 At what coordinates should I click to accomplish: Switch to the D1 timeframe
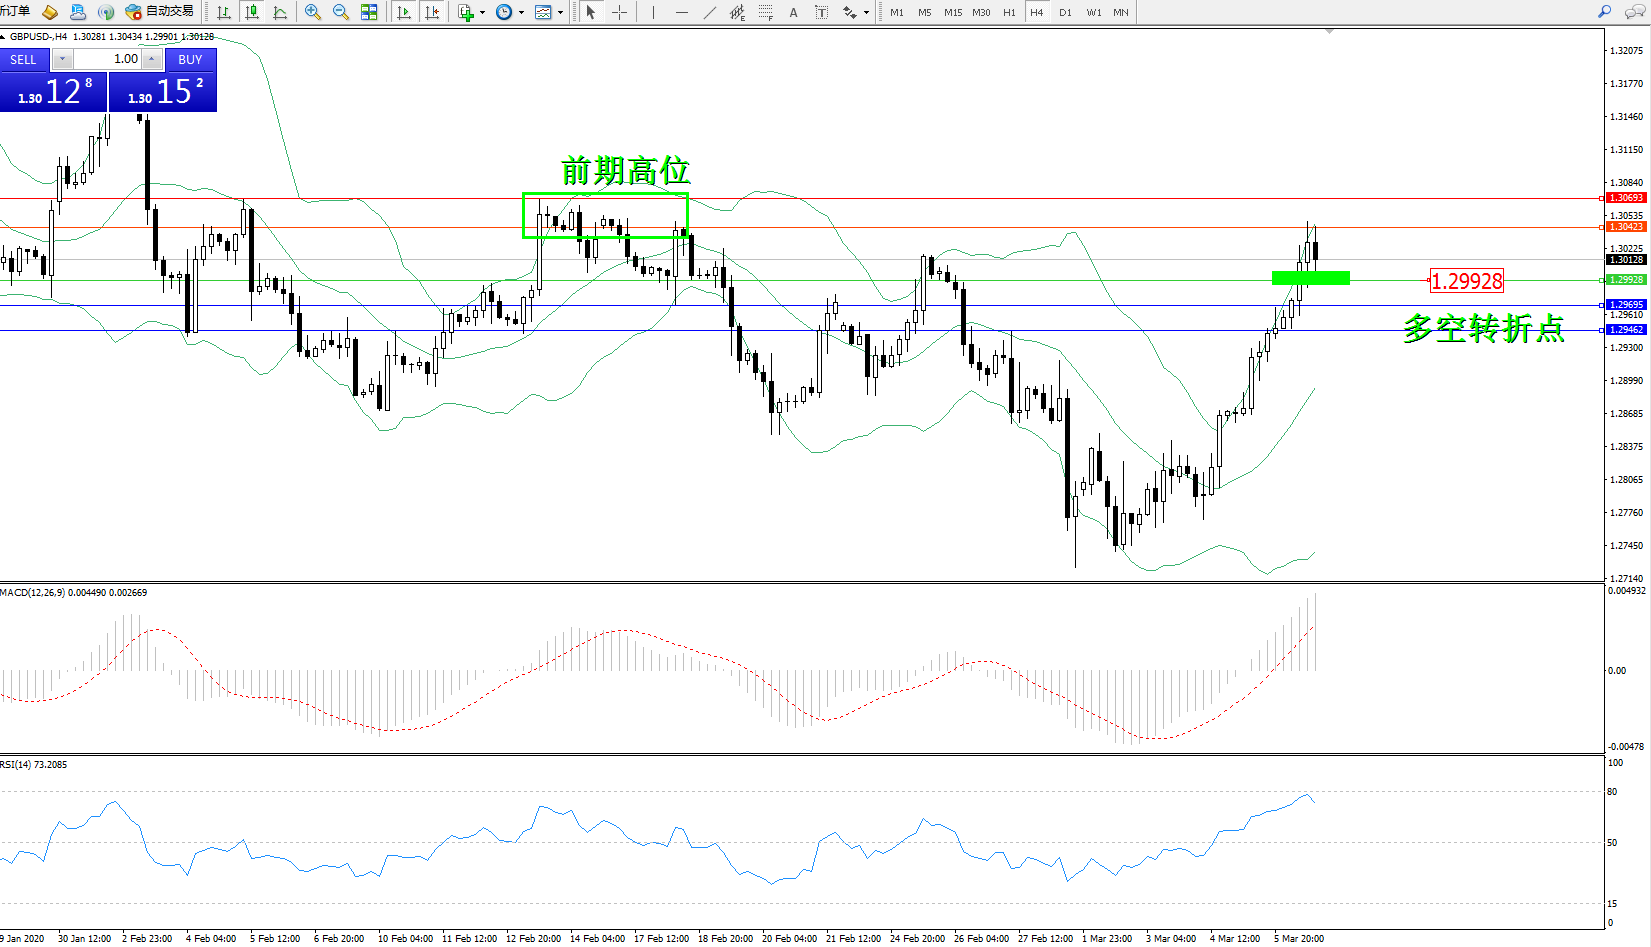coord(1065,12)
